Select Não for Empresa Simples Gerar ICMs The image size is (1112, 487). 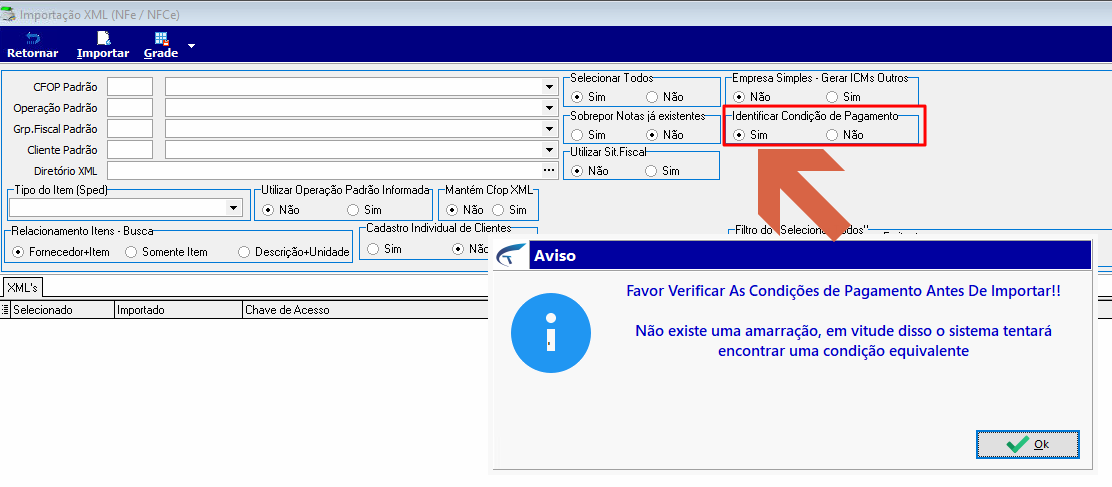(740, 97)
